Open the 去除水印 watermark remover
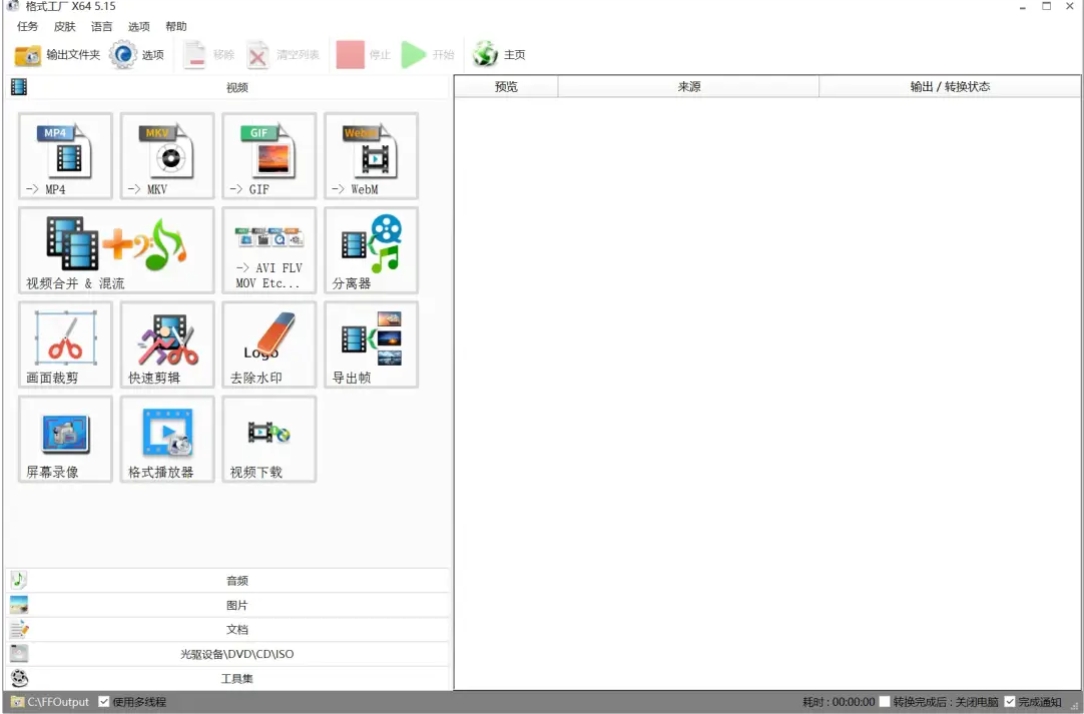1084x714 pixels. click(268, 344)
